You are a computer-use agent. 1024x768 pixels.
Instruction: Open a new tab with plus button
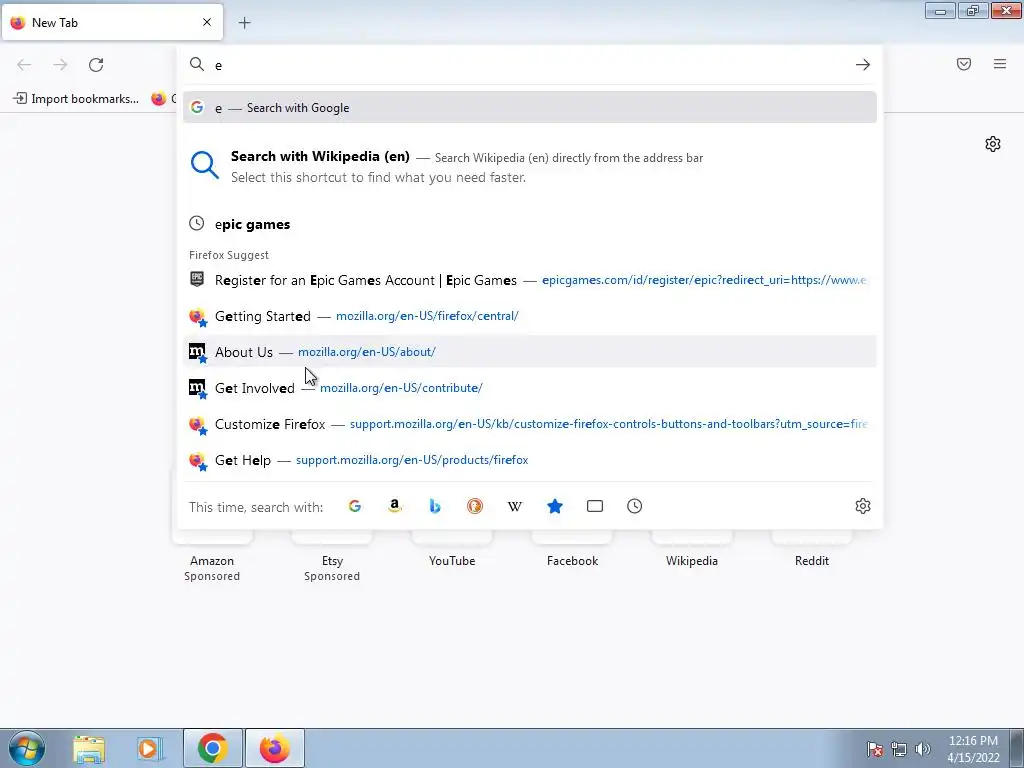click(244, 23)
